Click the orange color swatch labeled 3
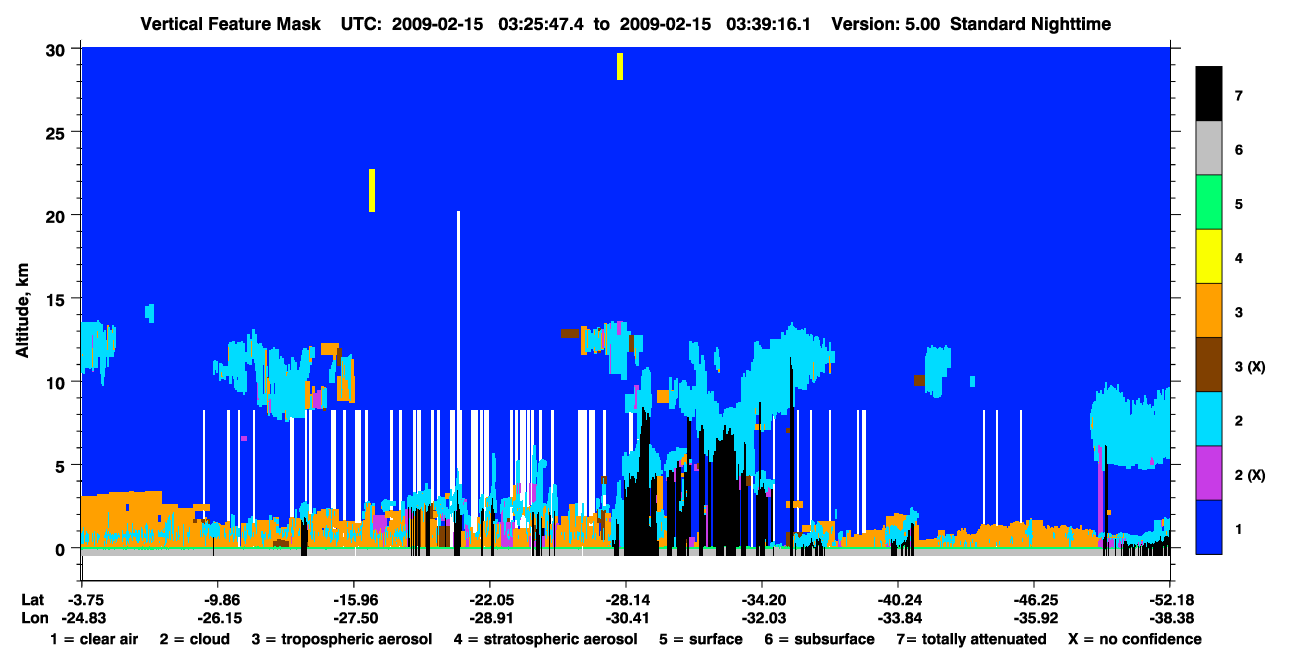Image resolution: width=1300 pixels, height=667 pixels. pos(1209,311)
